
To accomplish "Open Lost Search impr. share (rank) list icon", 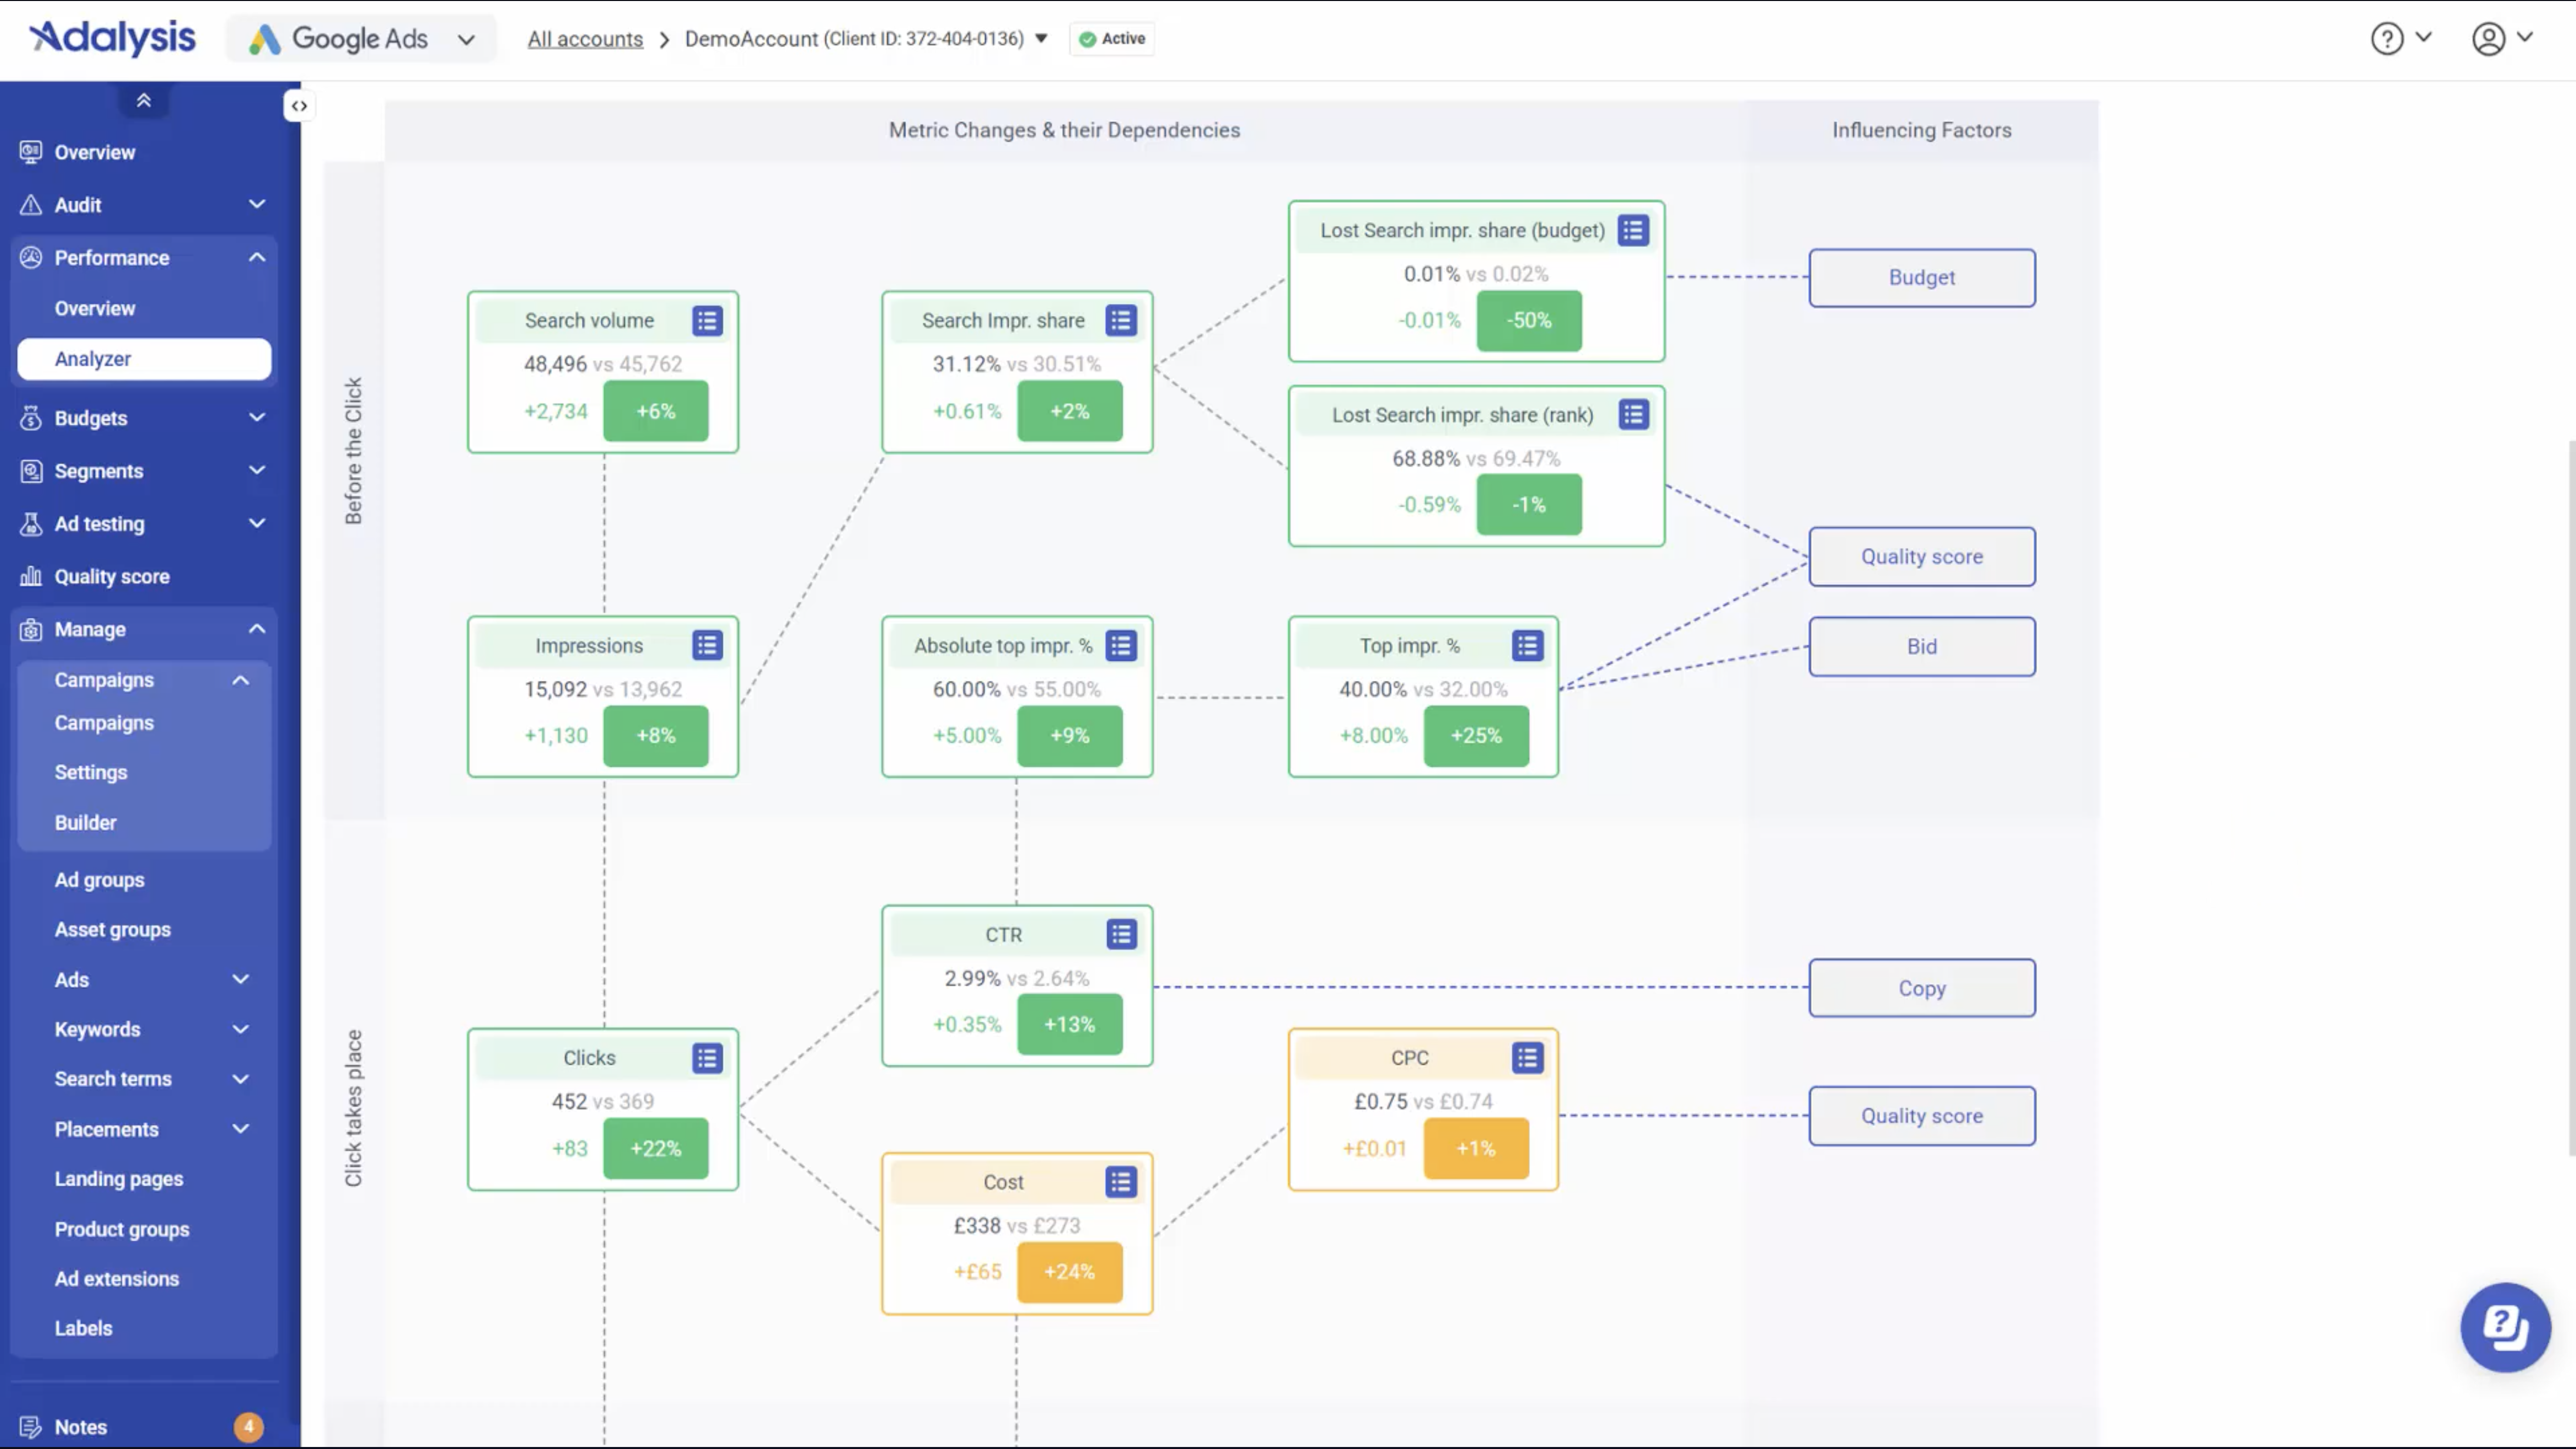I will pos(1633,415).
